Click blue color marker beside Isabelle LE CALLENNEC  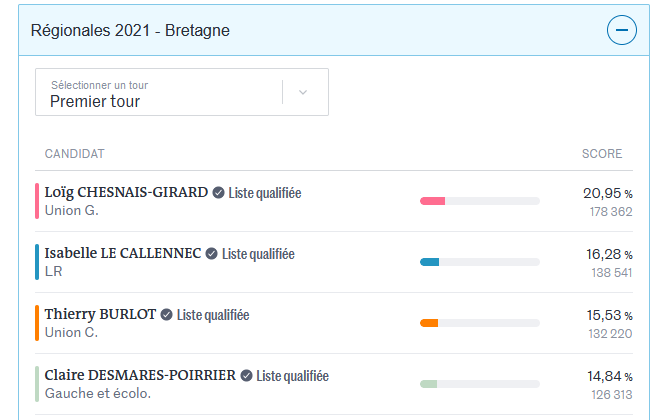[37, 262]
